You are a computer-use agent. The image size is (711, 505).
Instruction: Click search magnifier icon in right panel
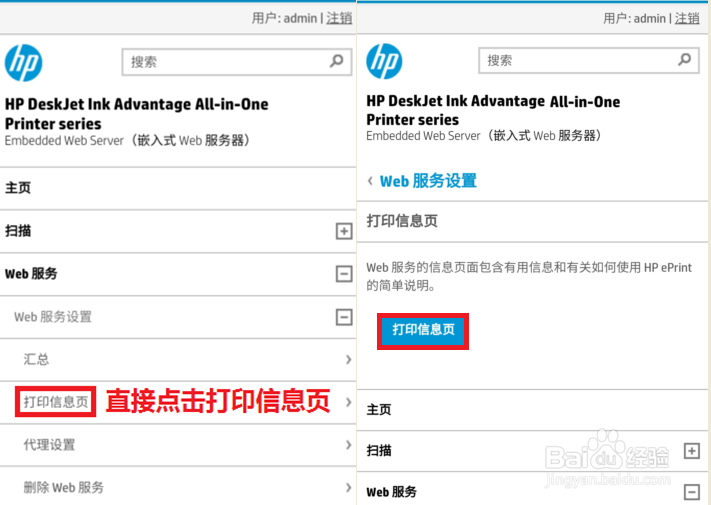684,59
